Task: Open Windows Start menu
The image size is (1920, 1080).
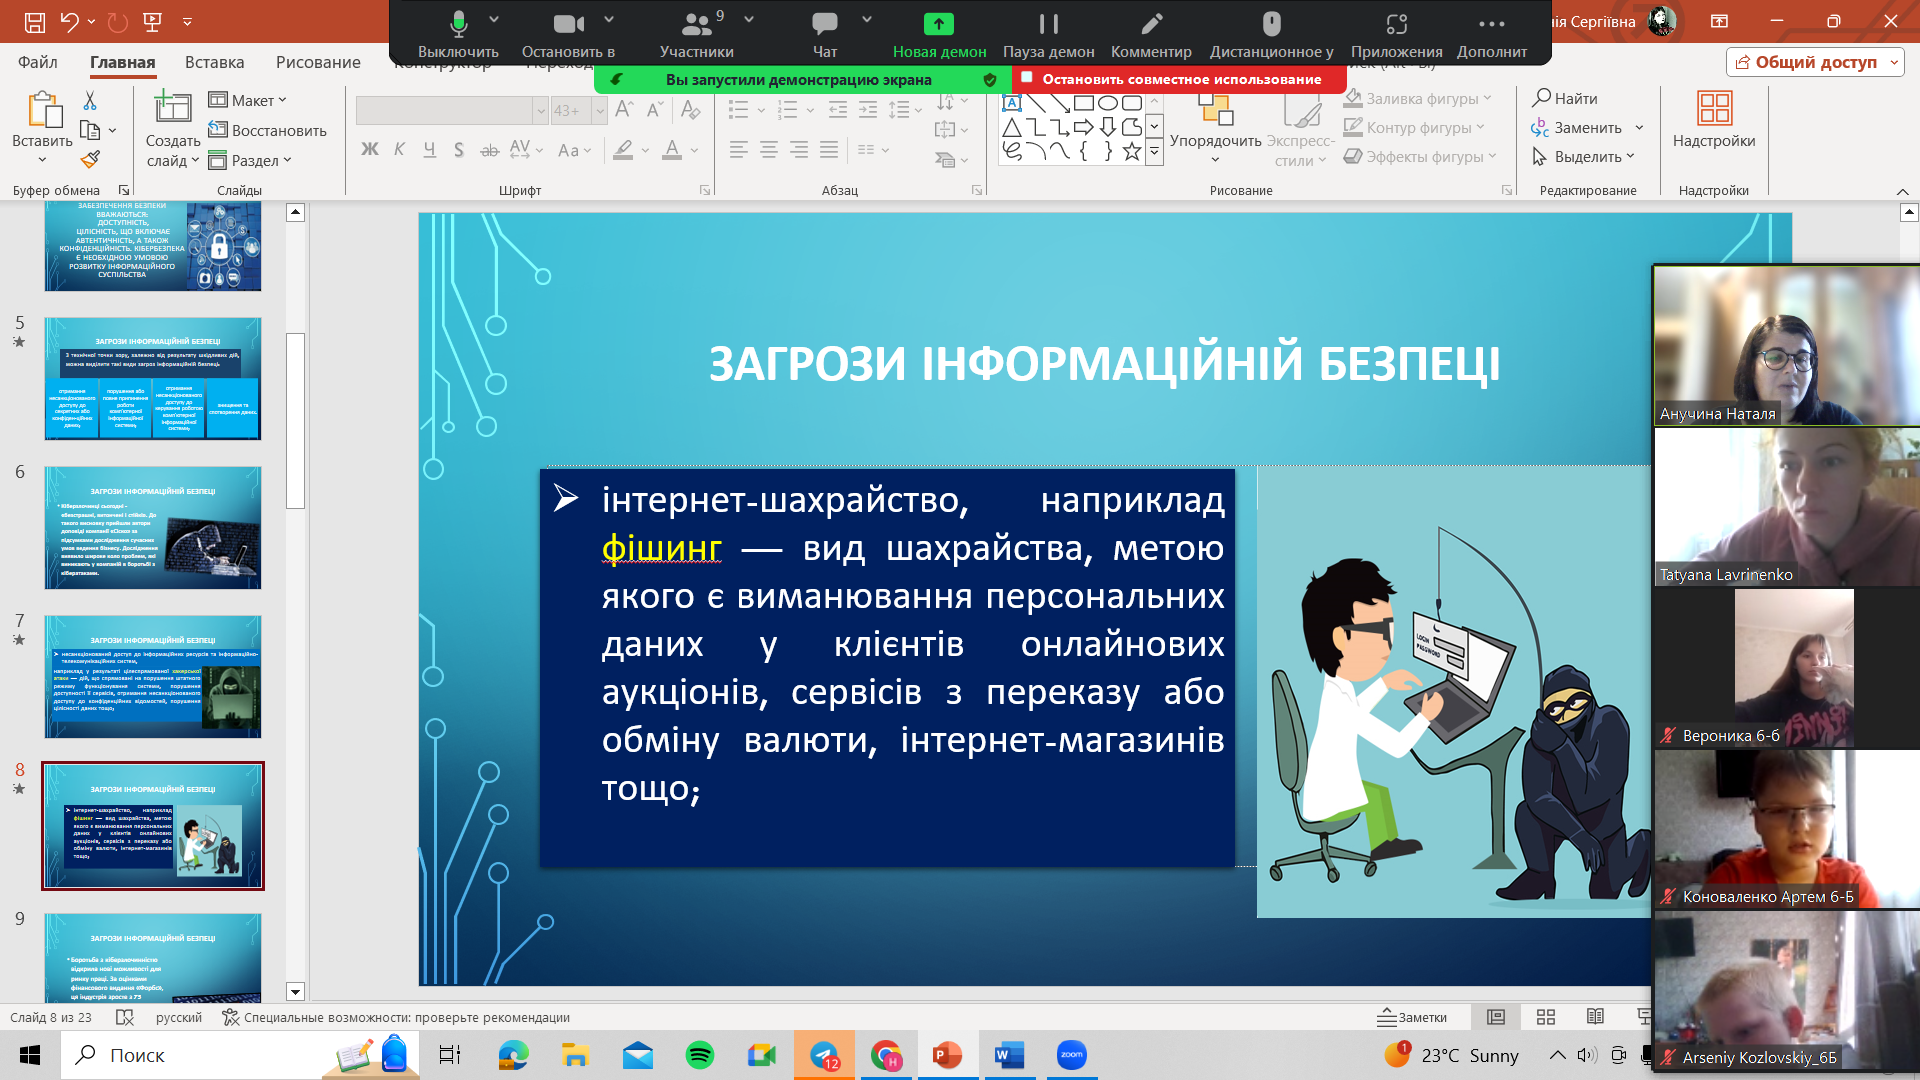Action: (30, 1055)
